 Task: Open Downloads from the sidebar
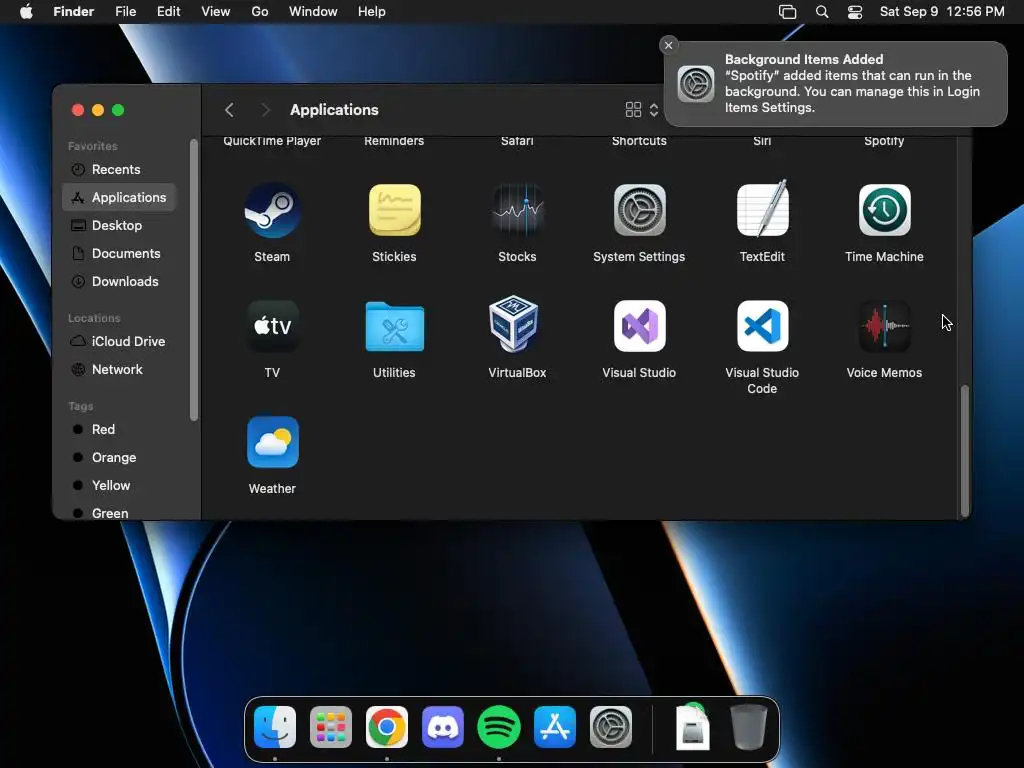[x=119, y=281]
